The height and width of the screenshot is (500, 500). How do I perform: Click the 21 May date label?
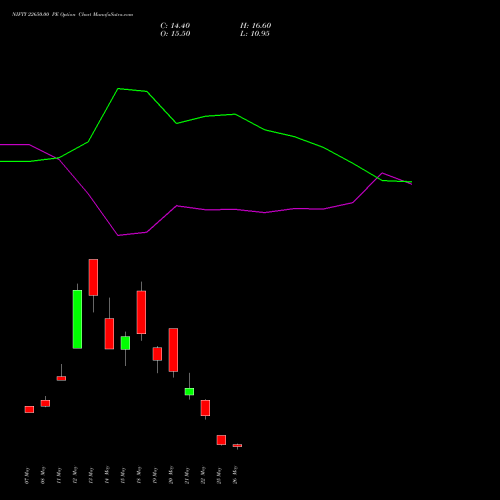point(188,475)
